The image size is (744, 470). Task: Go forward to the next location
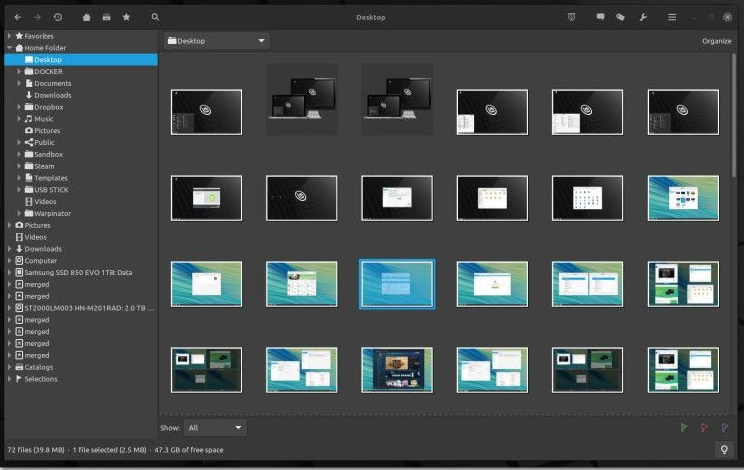click(37, 17)
